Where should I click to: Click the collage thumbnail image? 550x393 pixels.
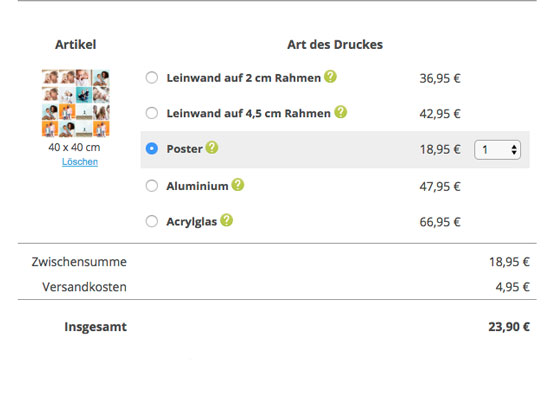click(75, 103)
